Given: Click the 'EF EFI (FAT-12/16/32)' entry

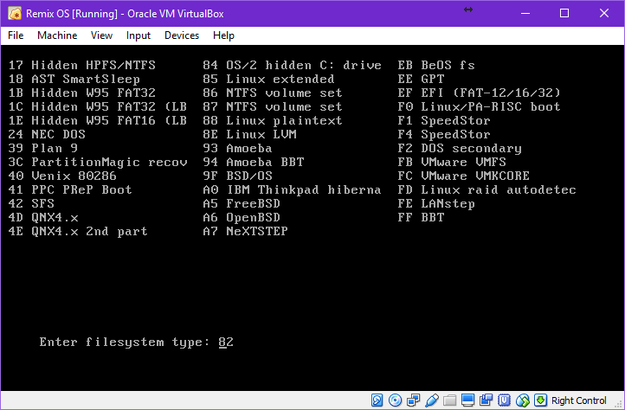Looking at the screenshot, I should 479,93.
